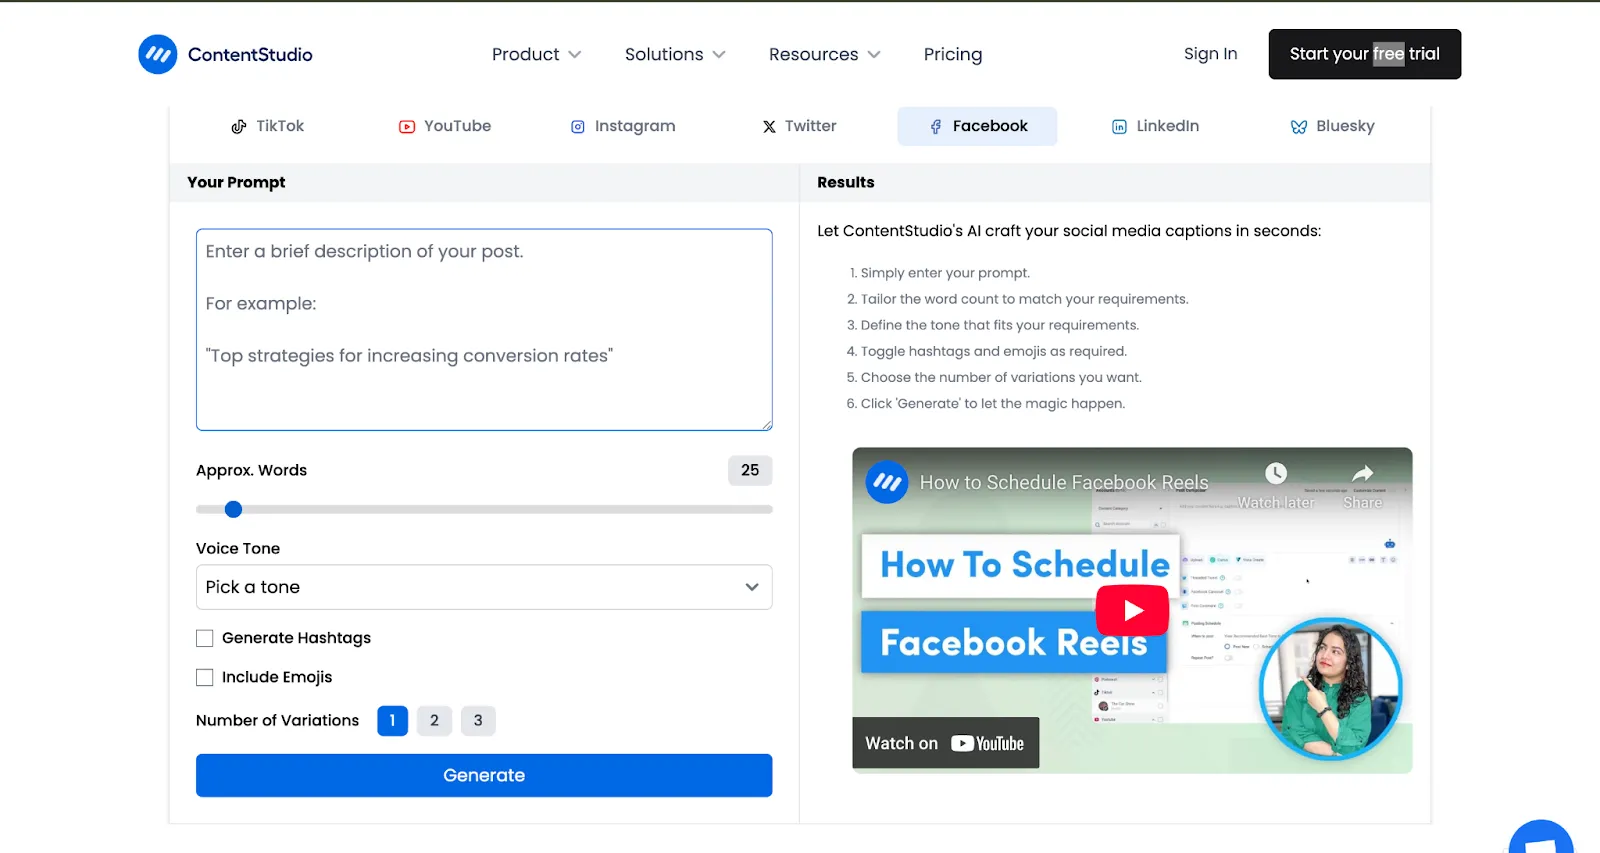The width and height of the screenshot is (1600, 853).
Task: Click the Instagram icon in platform tabs
Action: pos(578,127)
